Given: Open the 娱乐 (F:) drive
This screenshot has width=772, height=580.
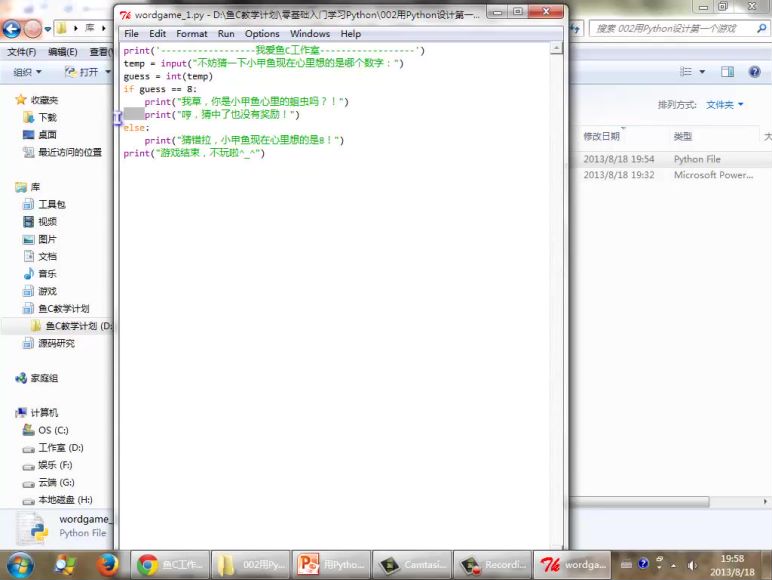Looking at the screenshot, I should 55,465.
